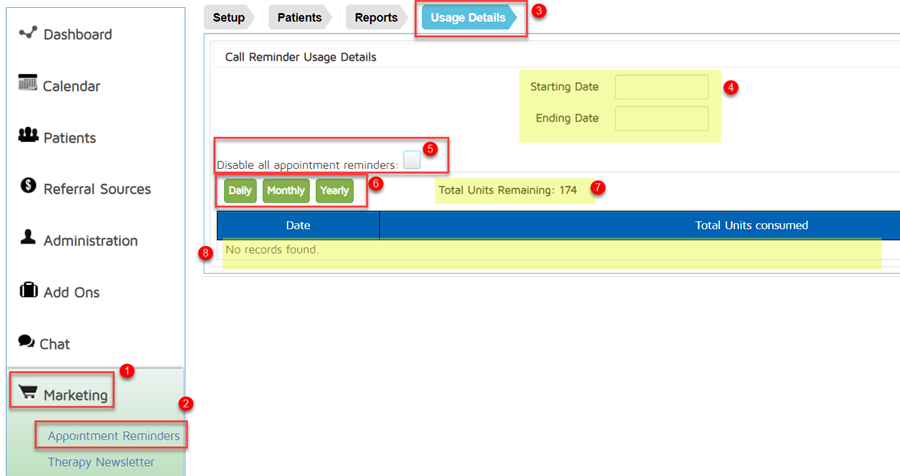
Task: Open the Patients tab in breadcrumb
Action: pyautogui.click(x=300, y=17)
